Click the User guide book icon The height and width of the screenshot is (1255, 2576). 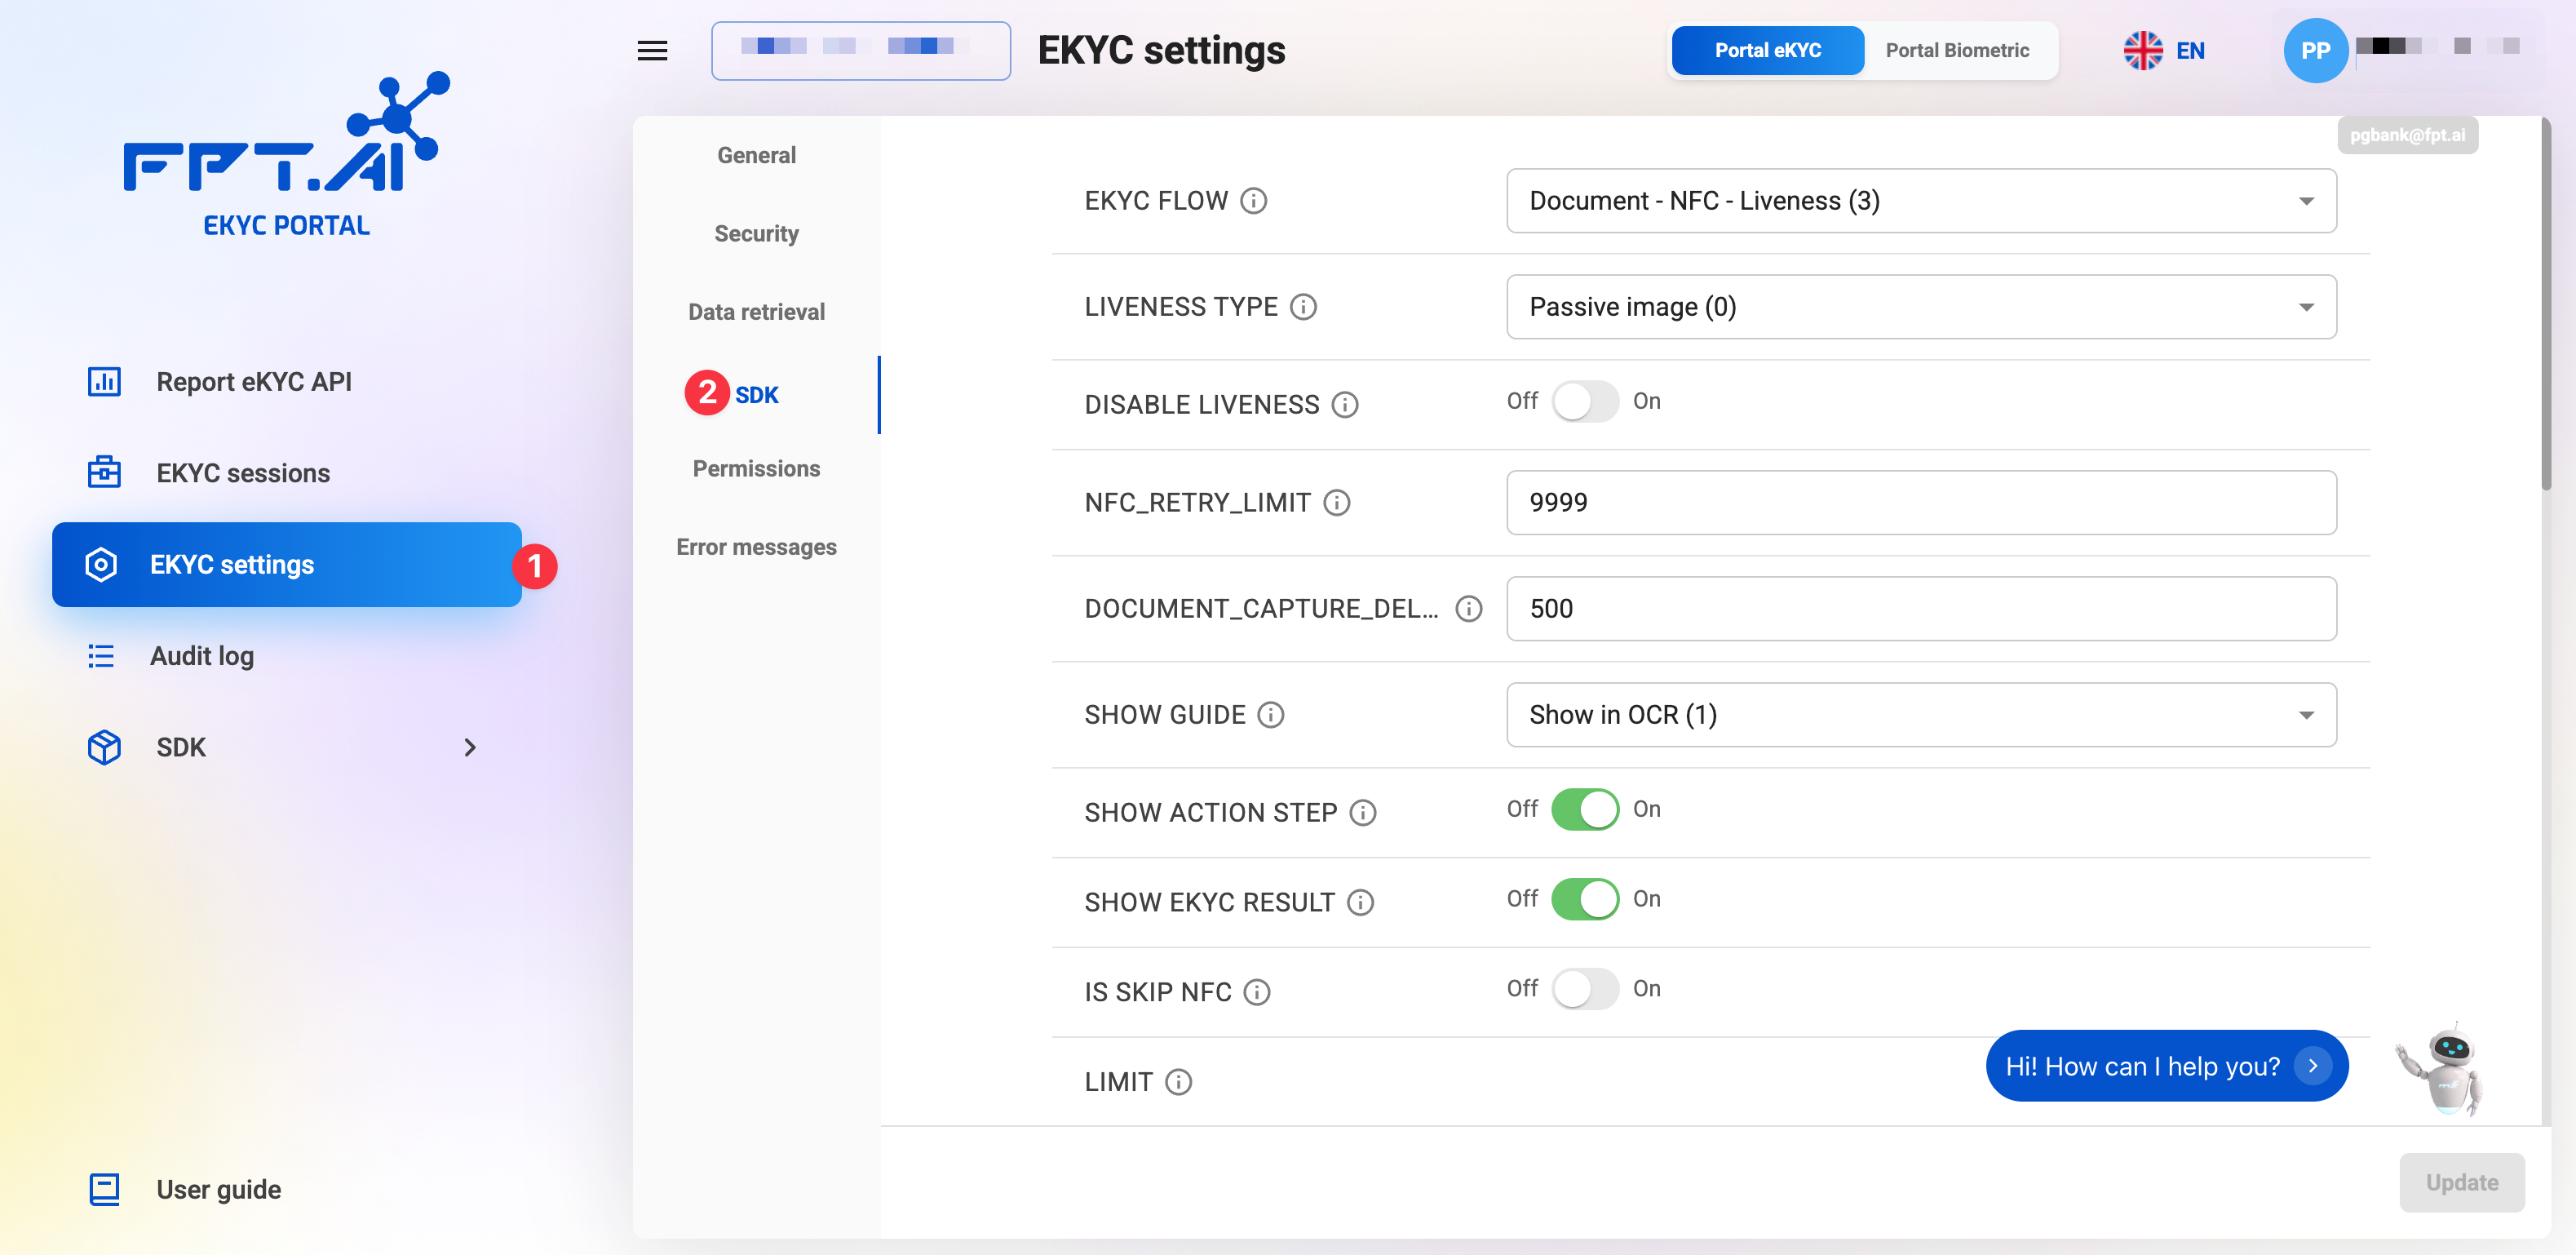click(x=104, y=1189)
